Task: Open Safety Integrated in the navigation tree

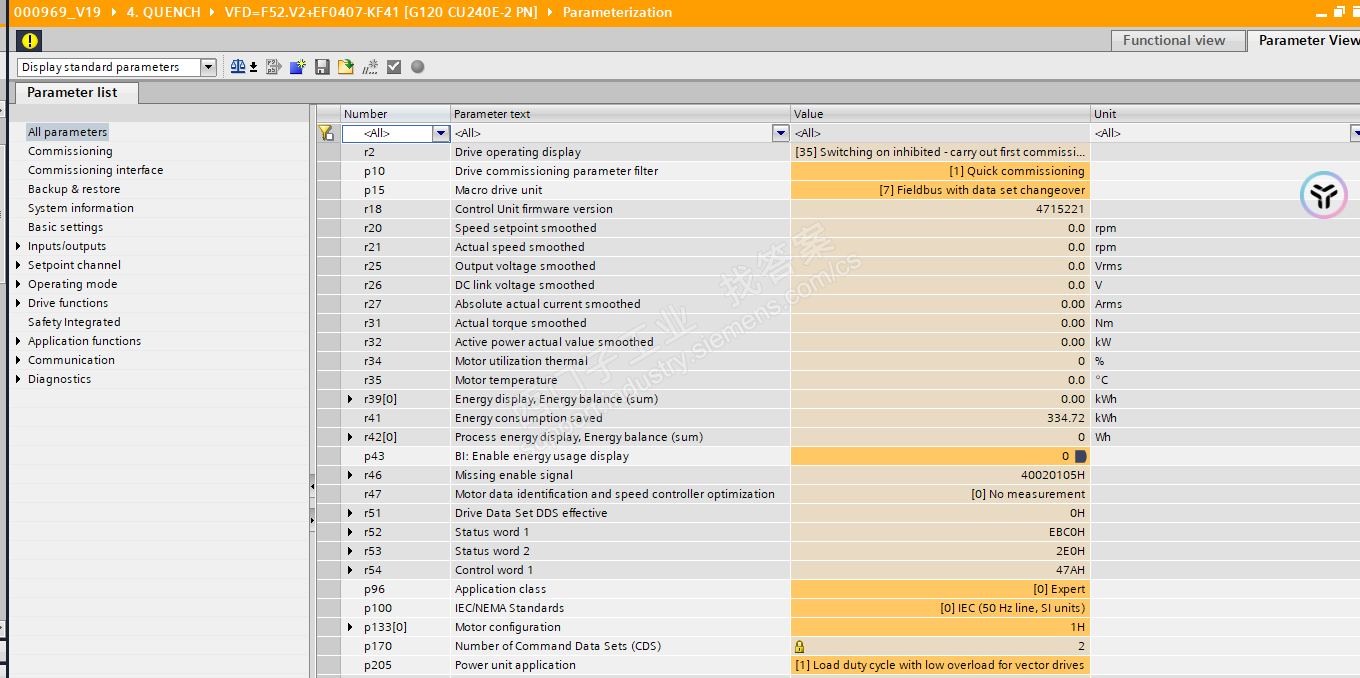Action: 74,322
